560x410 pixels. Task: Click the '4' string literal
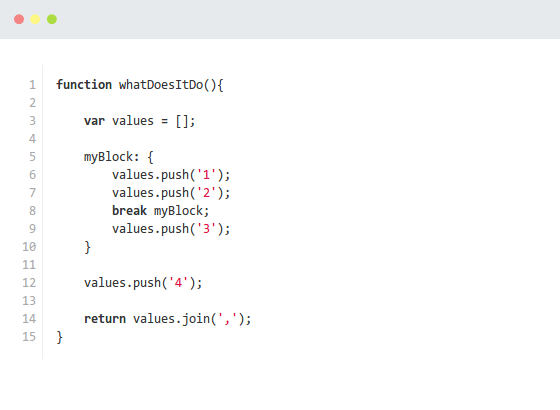(178, 283)
